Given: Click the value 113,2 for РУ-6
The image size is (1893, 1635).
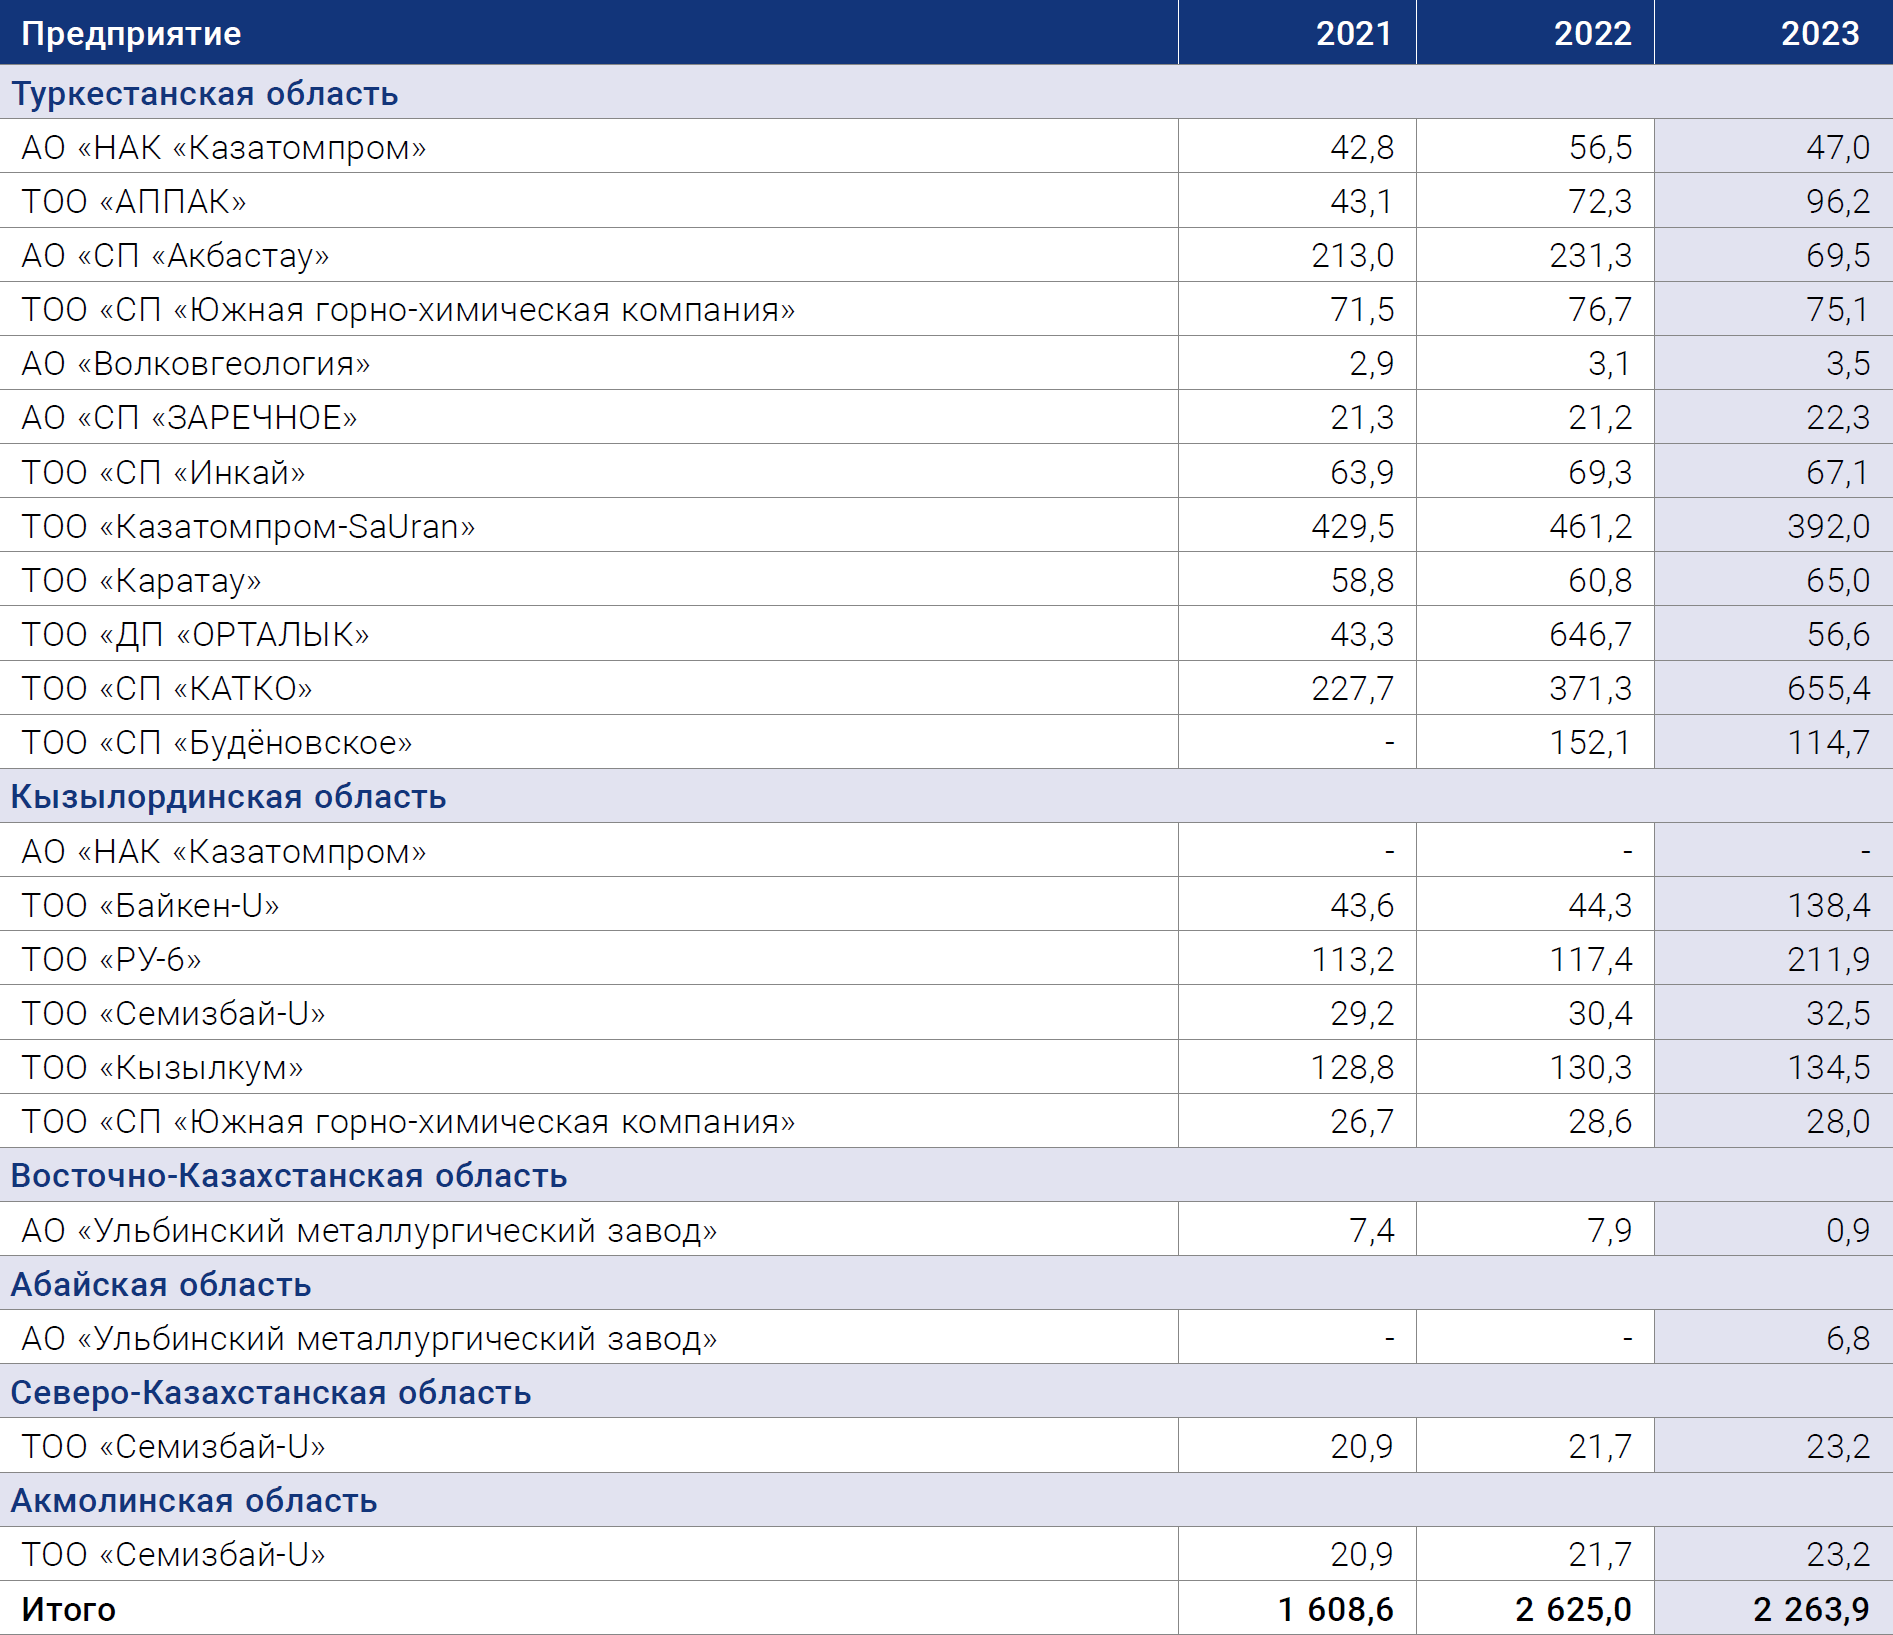Looking at the screenshot, I should (1353, 959).
